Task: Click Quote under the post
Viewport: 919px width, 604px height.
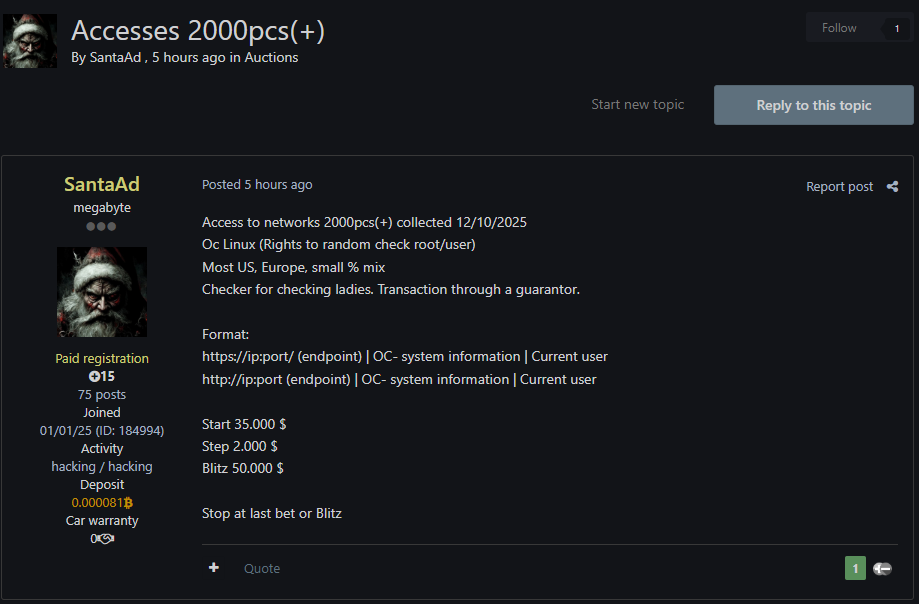Action: 262,568
